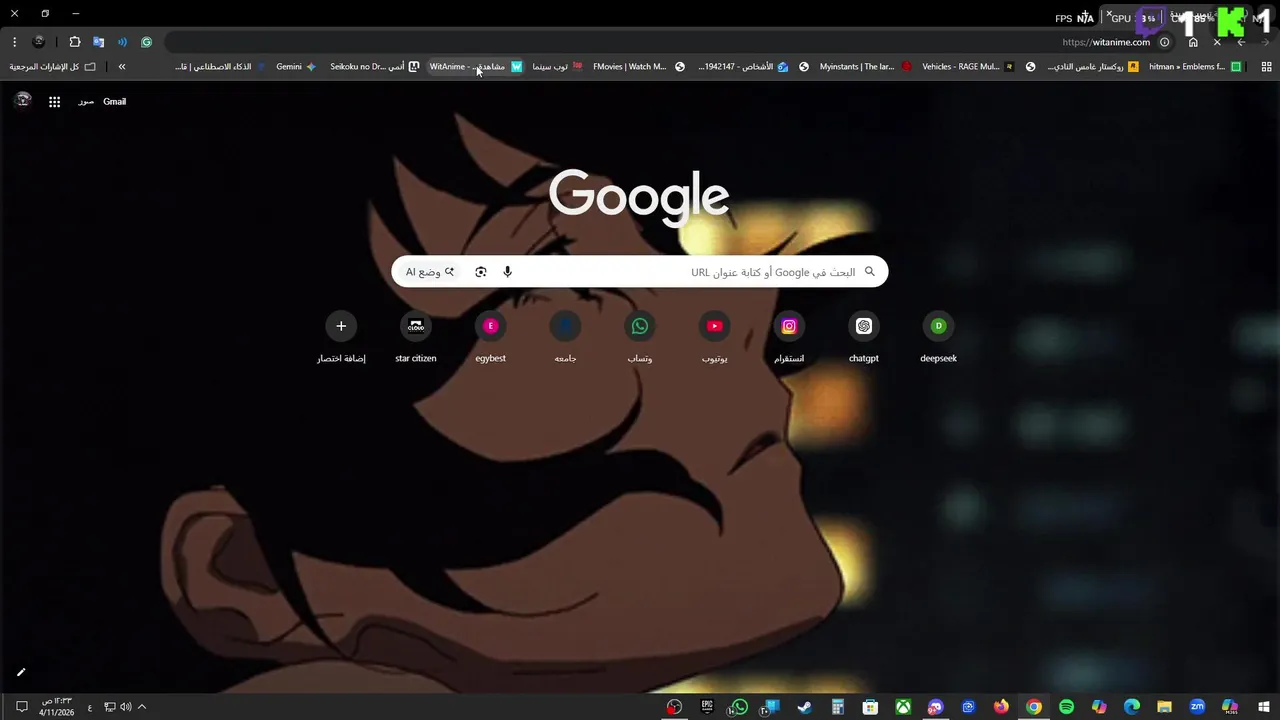The height and width of the screenshot is (720, 1280).
Task: Open Spotify from the taskbar
Action: (x=1066, y=707)
